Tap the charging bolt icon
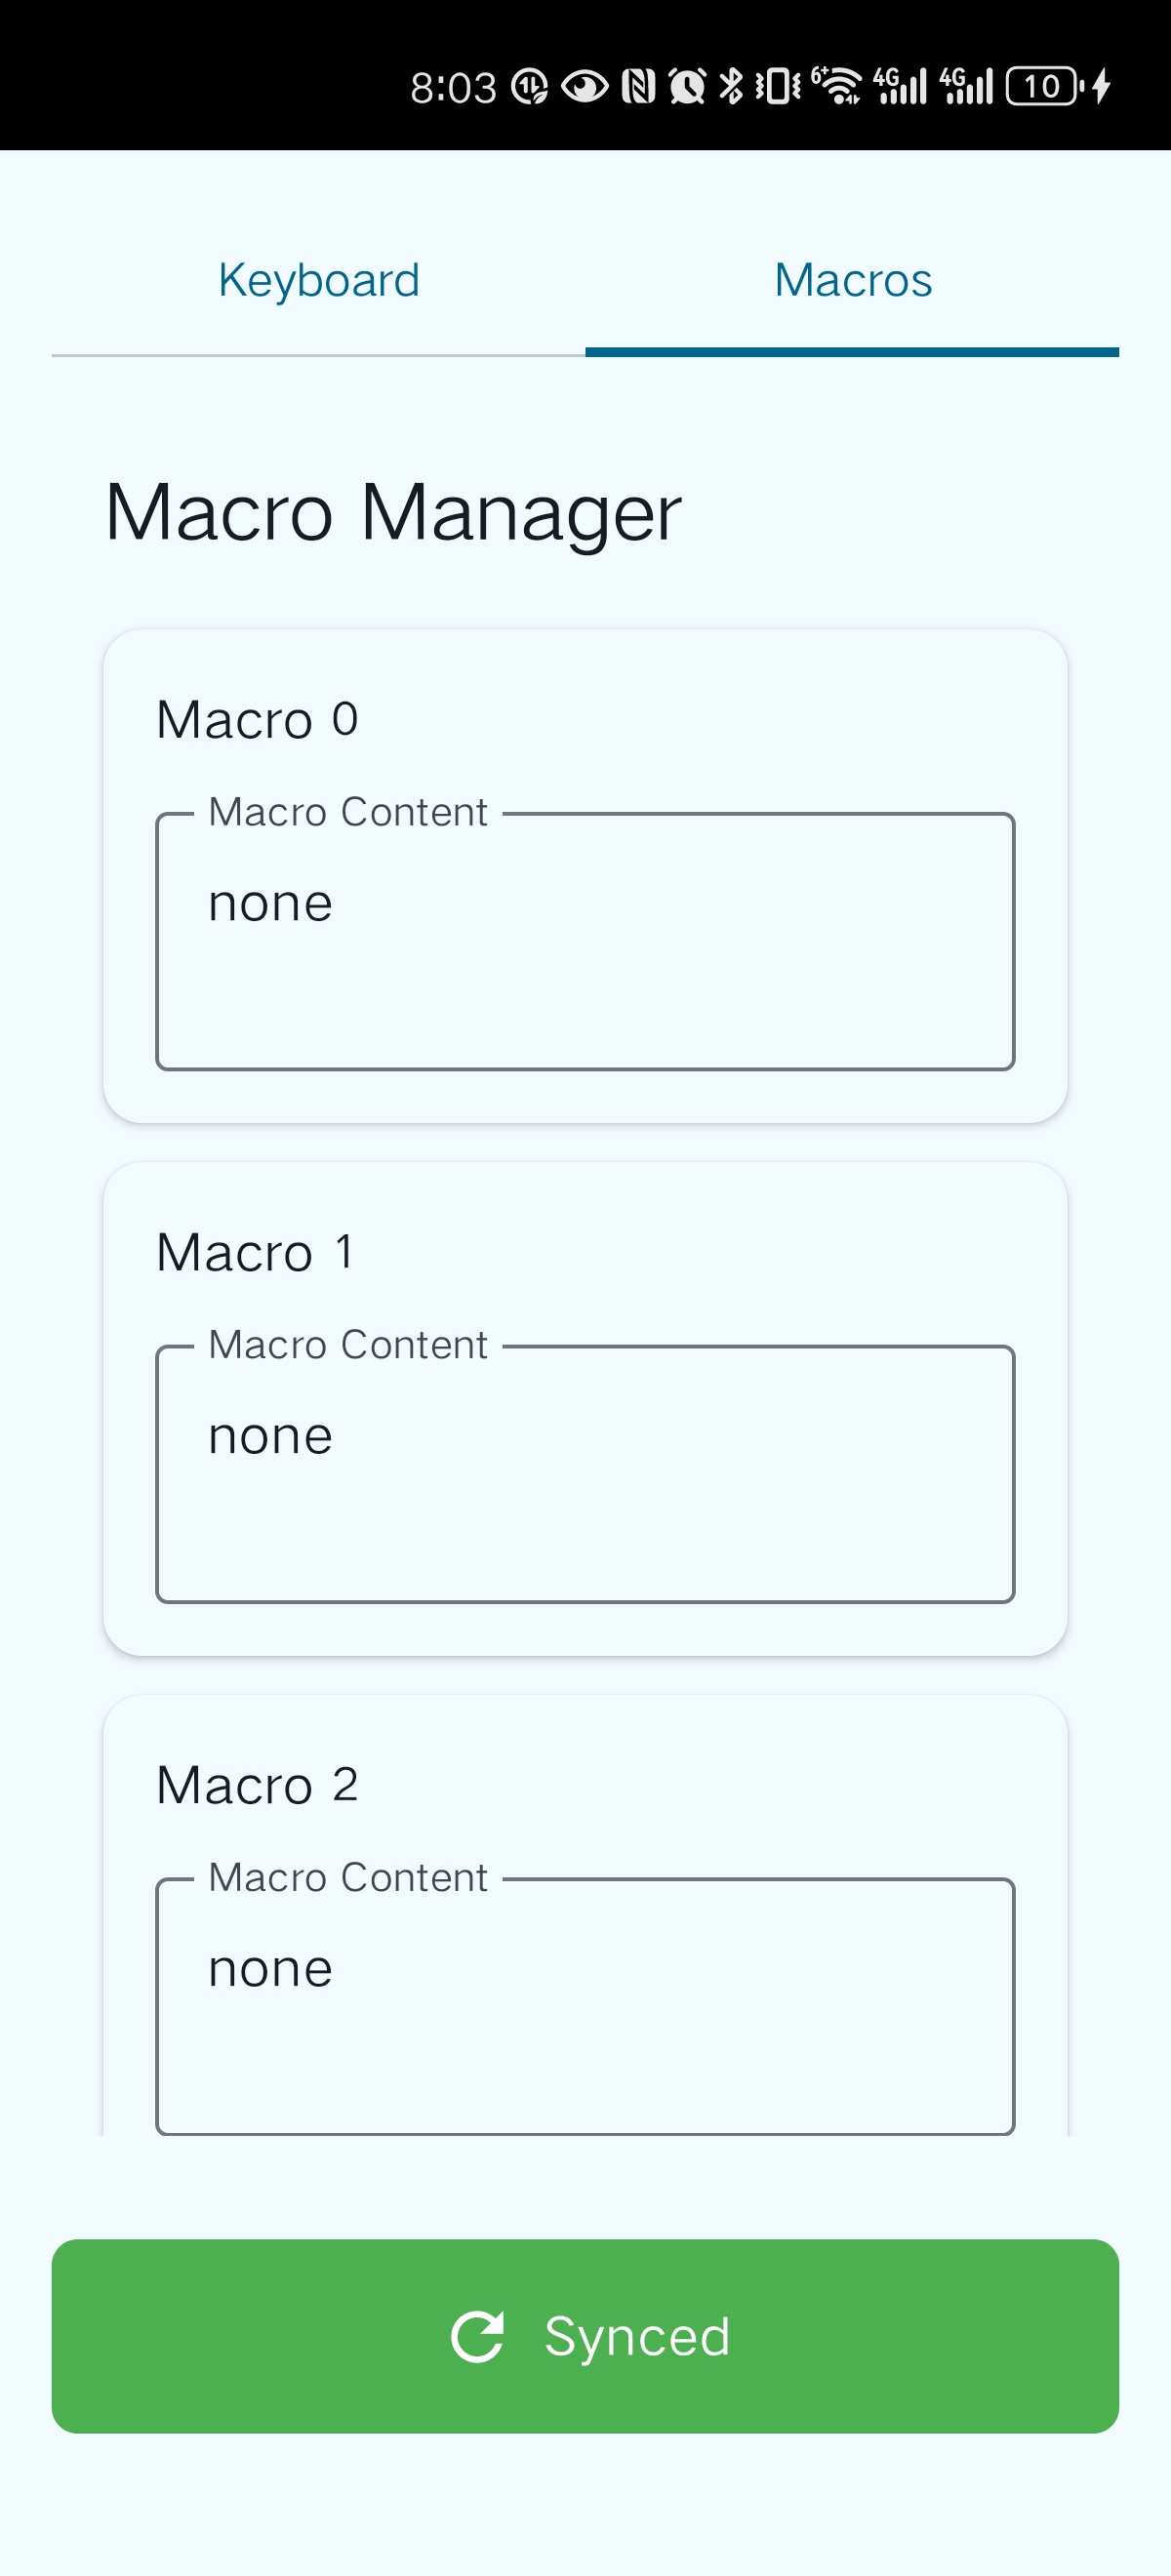The image size is (1171, 2576). pos(1102,87)
